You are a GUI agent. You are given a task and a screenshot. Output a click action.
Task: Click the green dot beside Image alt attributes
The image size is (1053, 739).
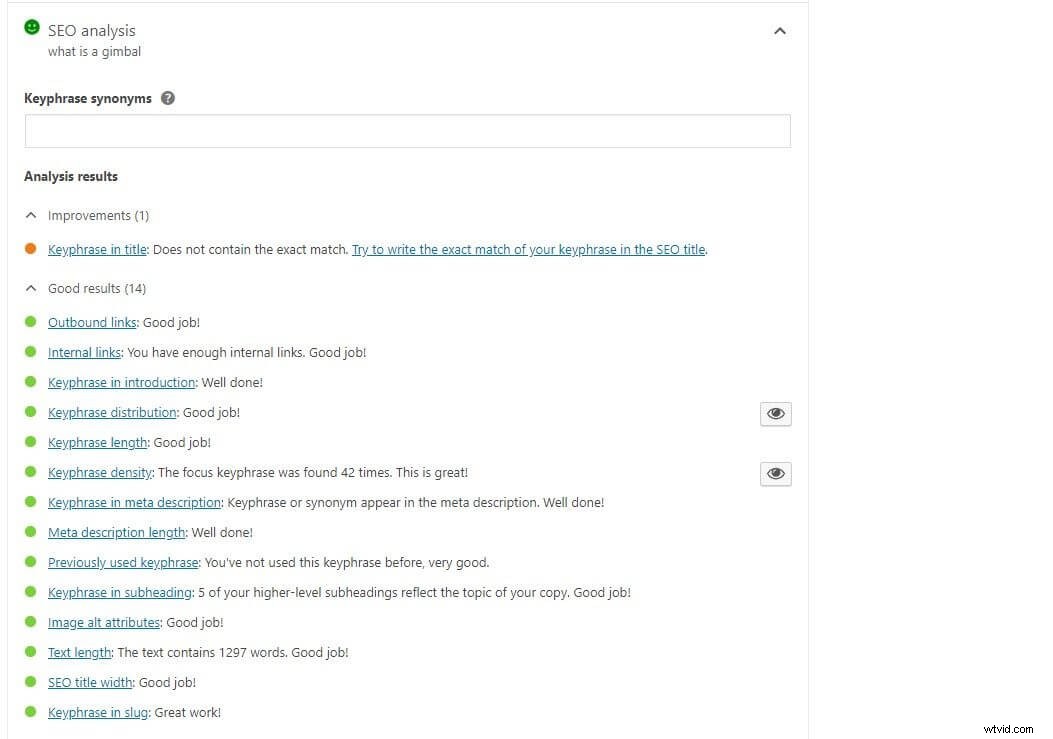pos(30,622)
